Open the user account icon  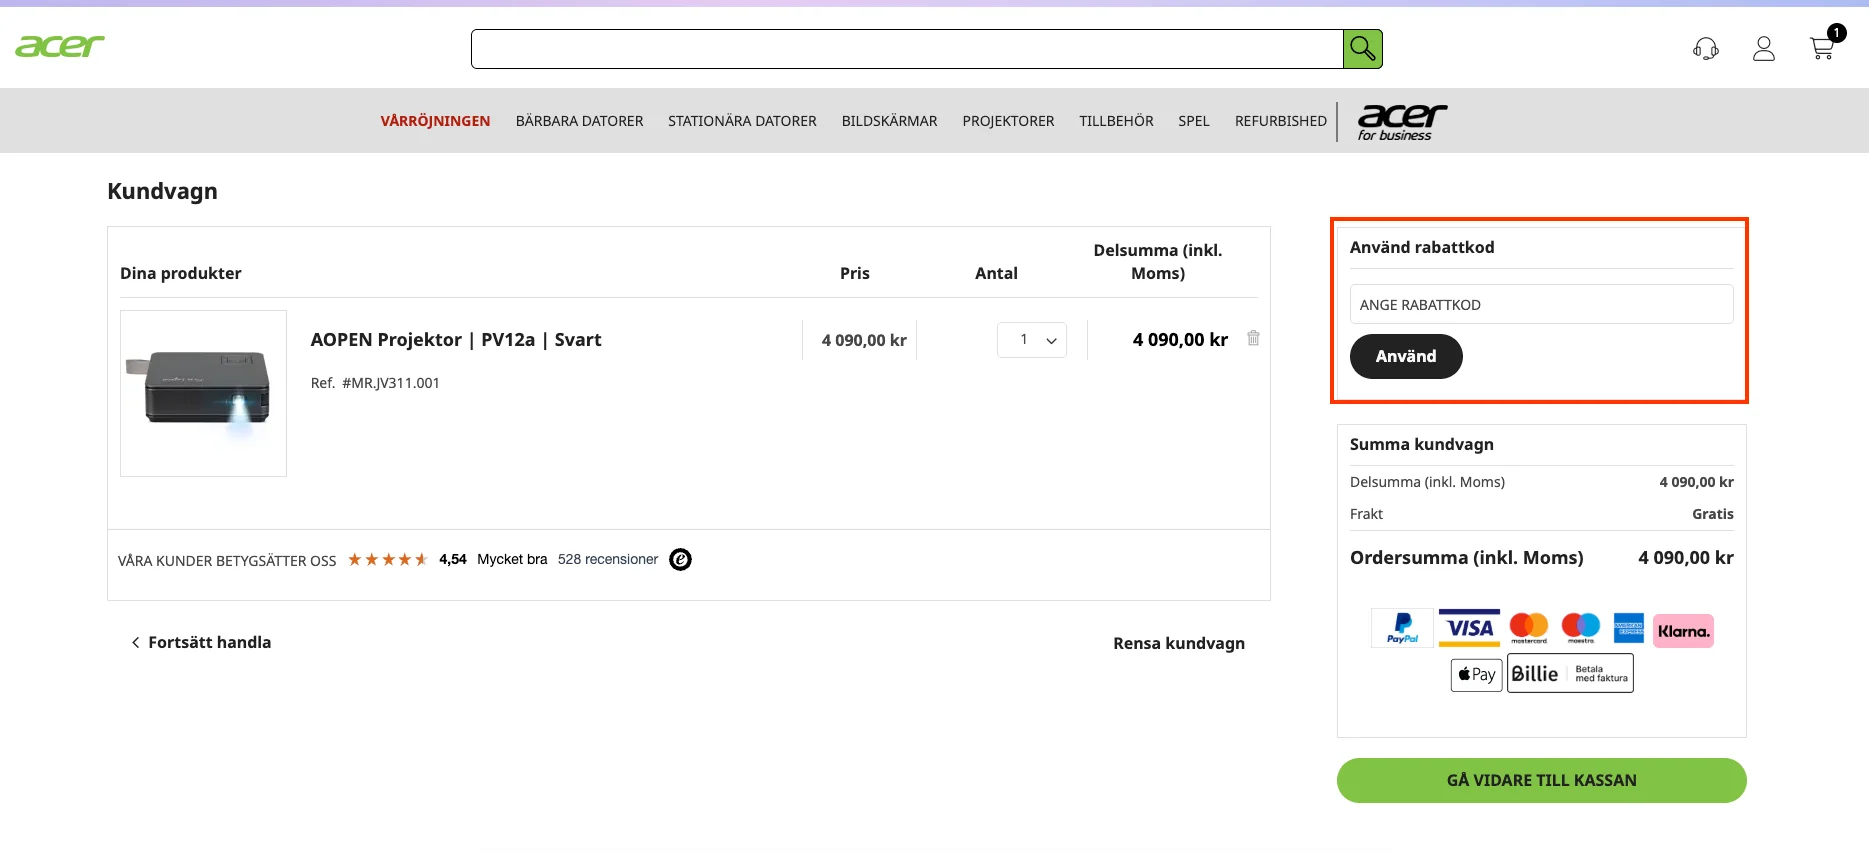(1764, 49)
